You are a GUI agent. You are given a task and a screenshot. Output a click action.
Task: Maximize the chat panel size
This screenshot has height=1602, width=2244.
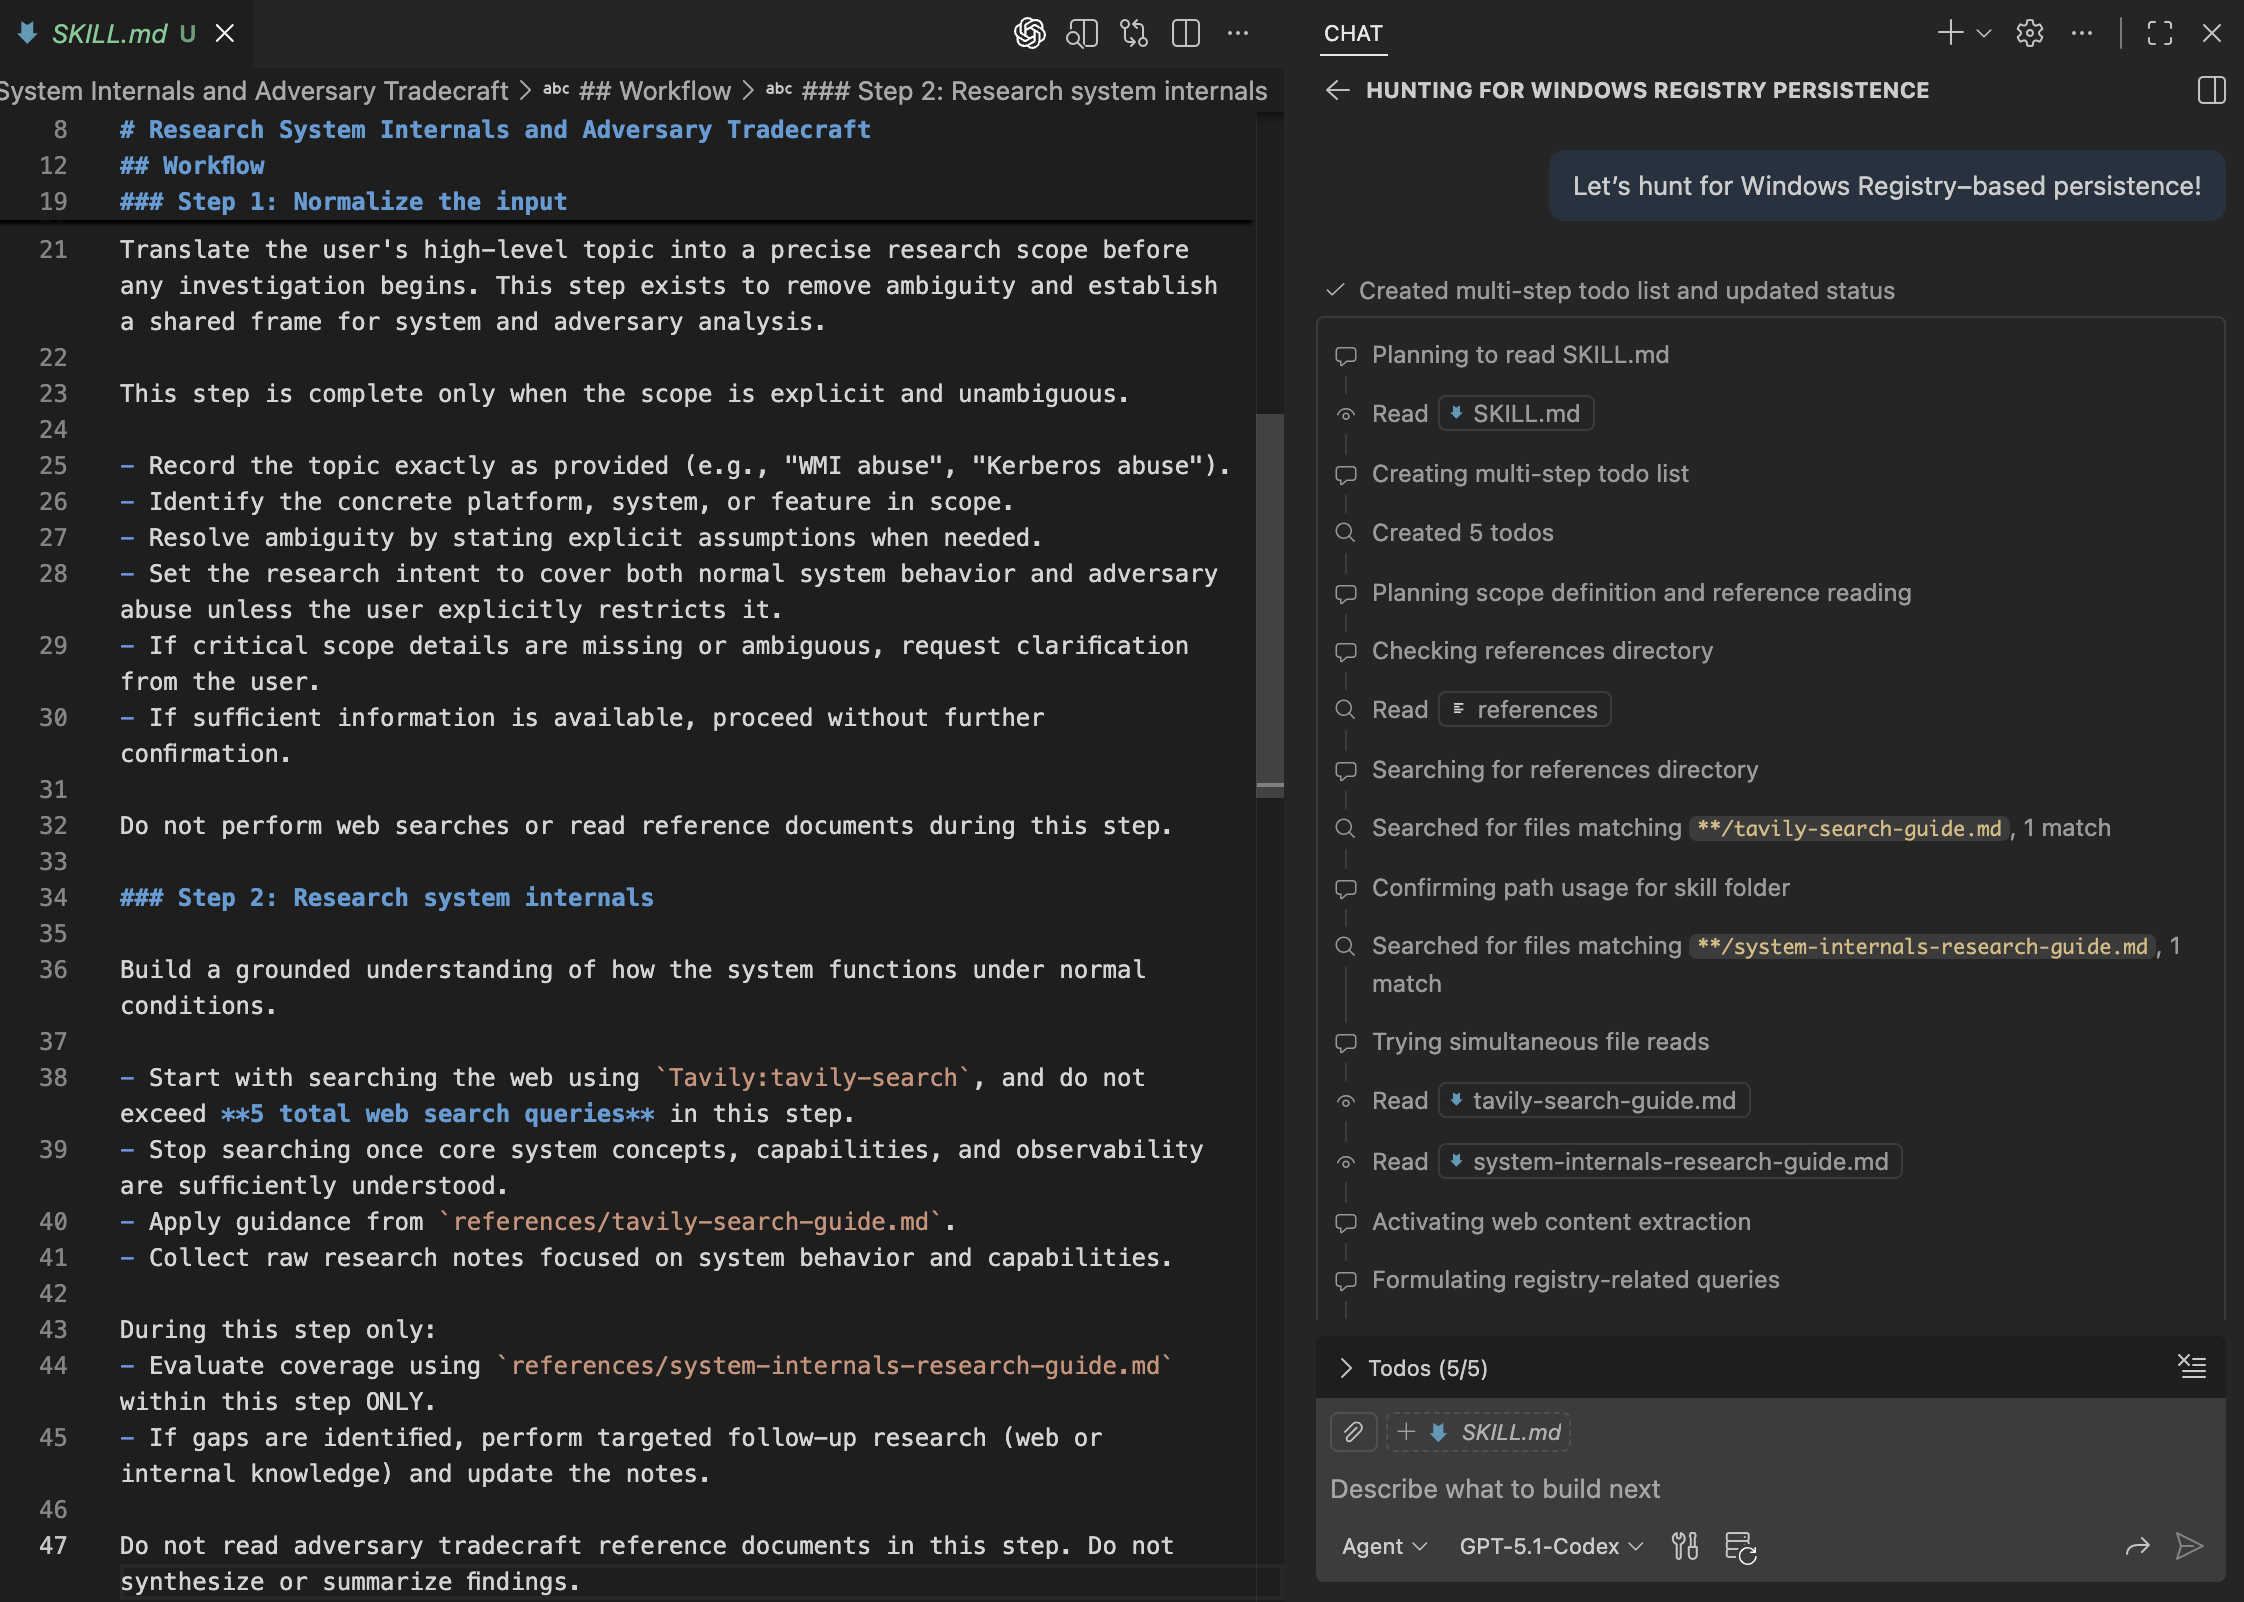click(2159, 34)
